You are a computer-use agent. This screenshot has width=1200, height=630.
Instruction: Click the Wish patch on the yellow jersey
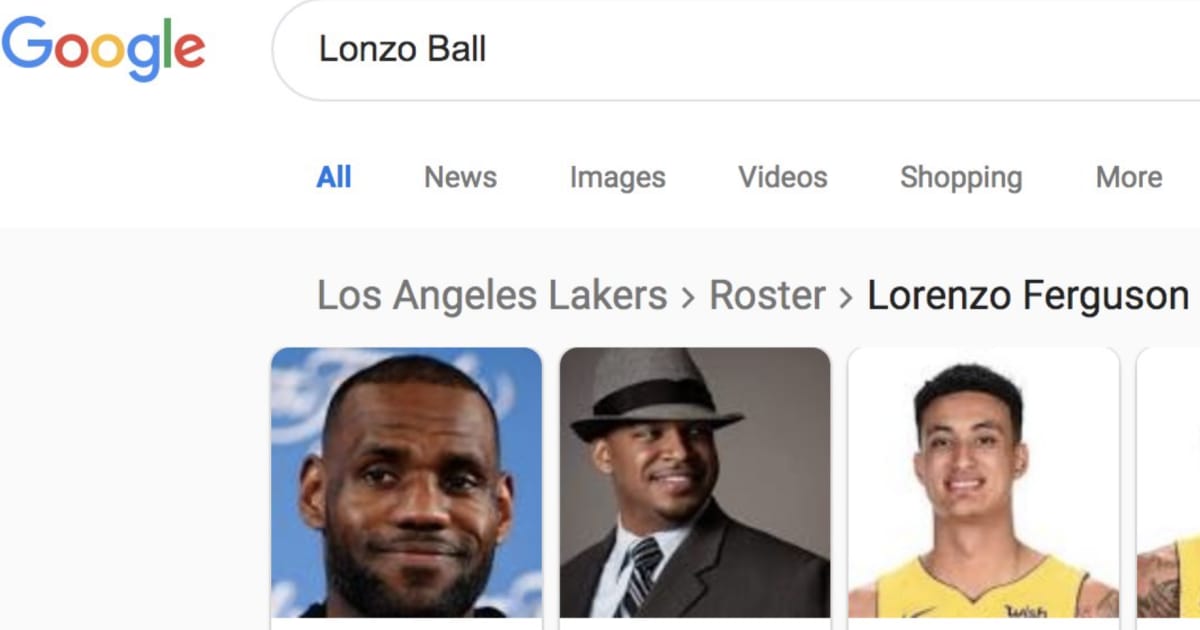pyautogui.click(x=1025, y=610)
